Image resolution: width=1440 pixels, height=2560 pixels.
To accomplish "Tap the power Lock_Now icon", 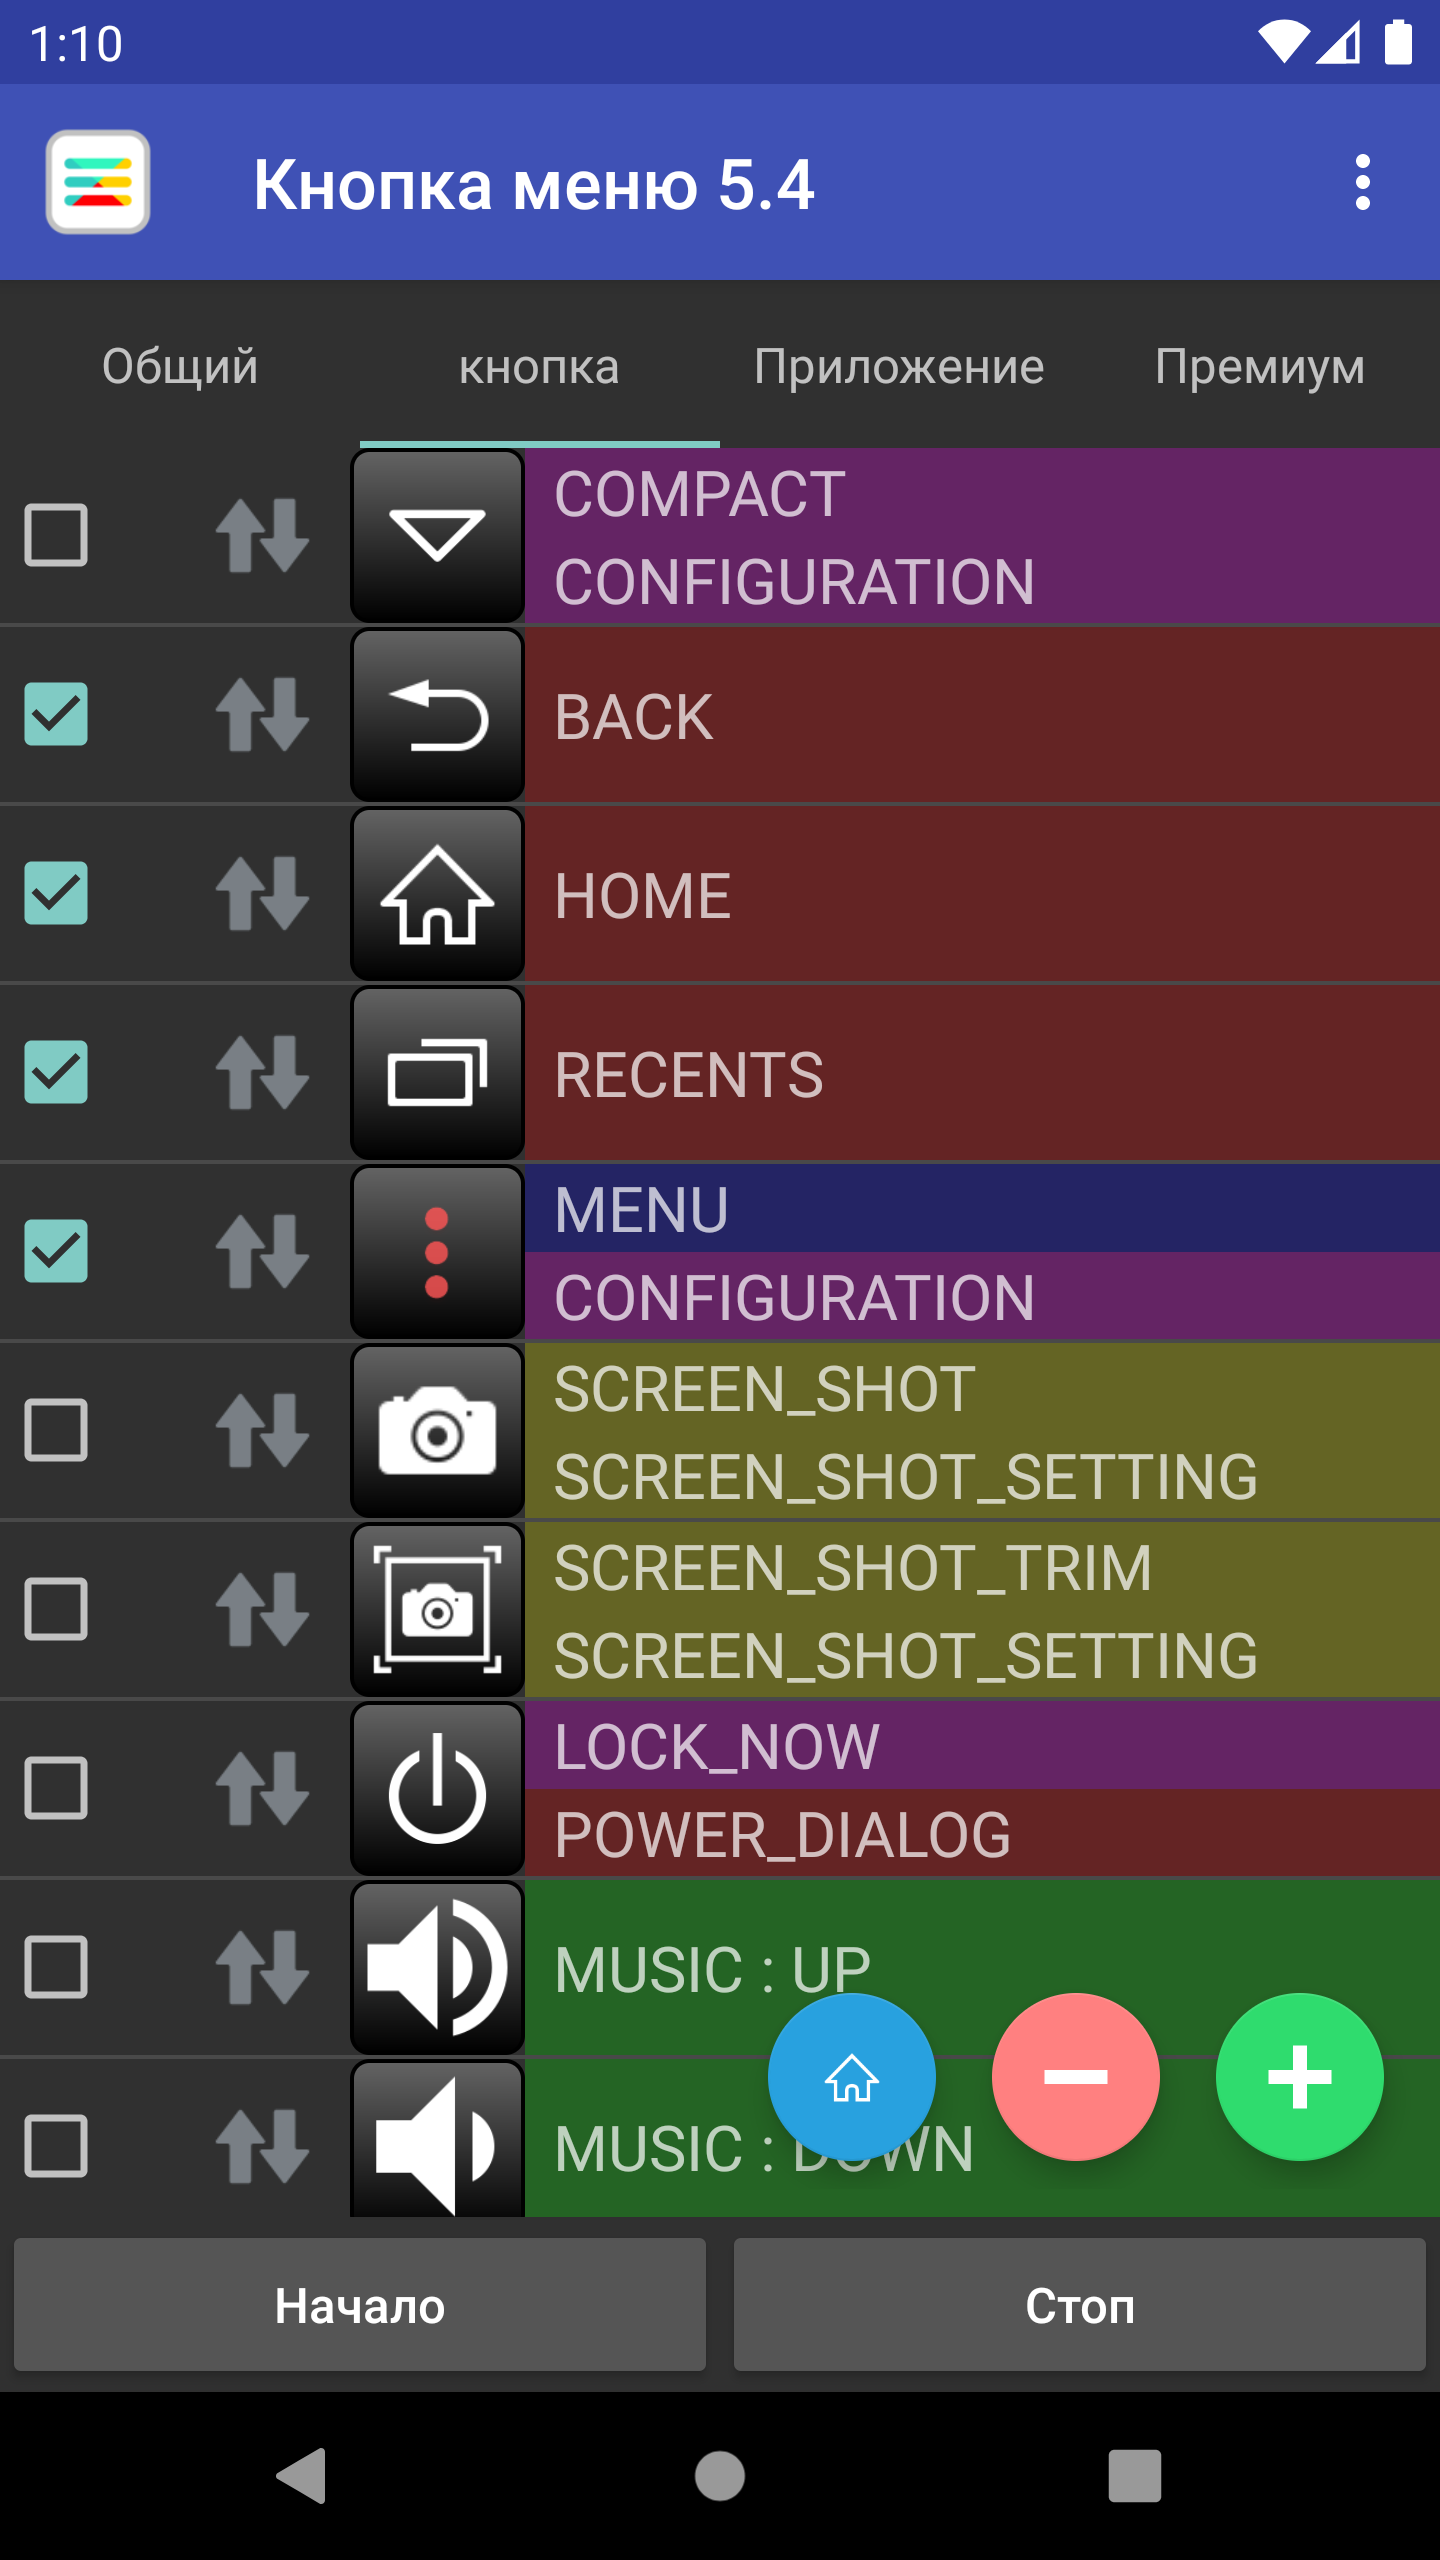I will (437, 1789).
